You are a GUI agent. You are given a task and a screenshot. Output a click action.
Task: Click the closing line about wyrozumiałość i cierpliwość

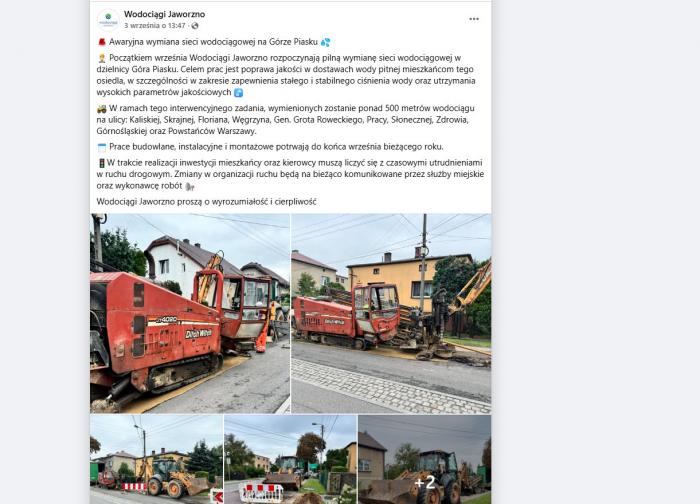coord(206,202)
